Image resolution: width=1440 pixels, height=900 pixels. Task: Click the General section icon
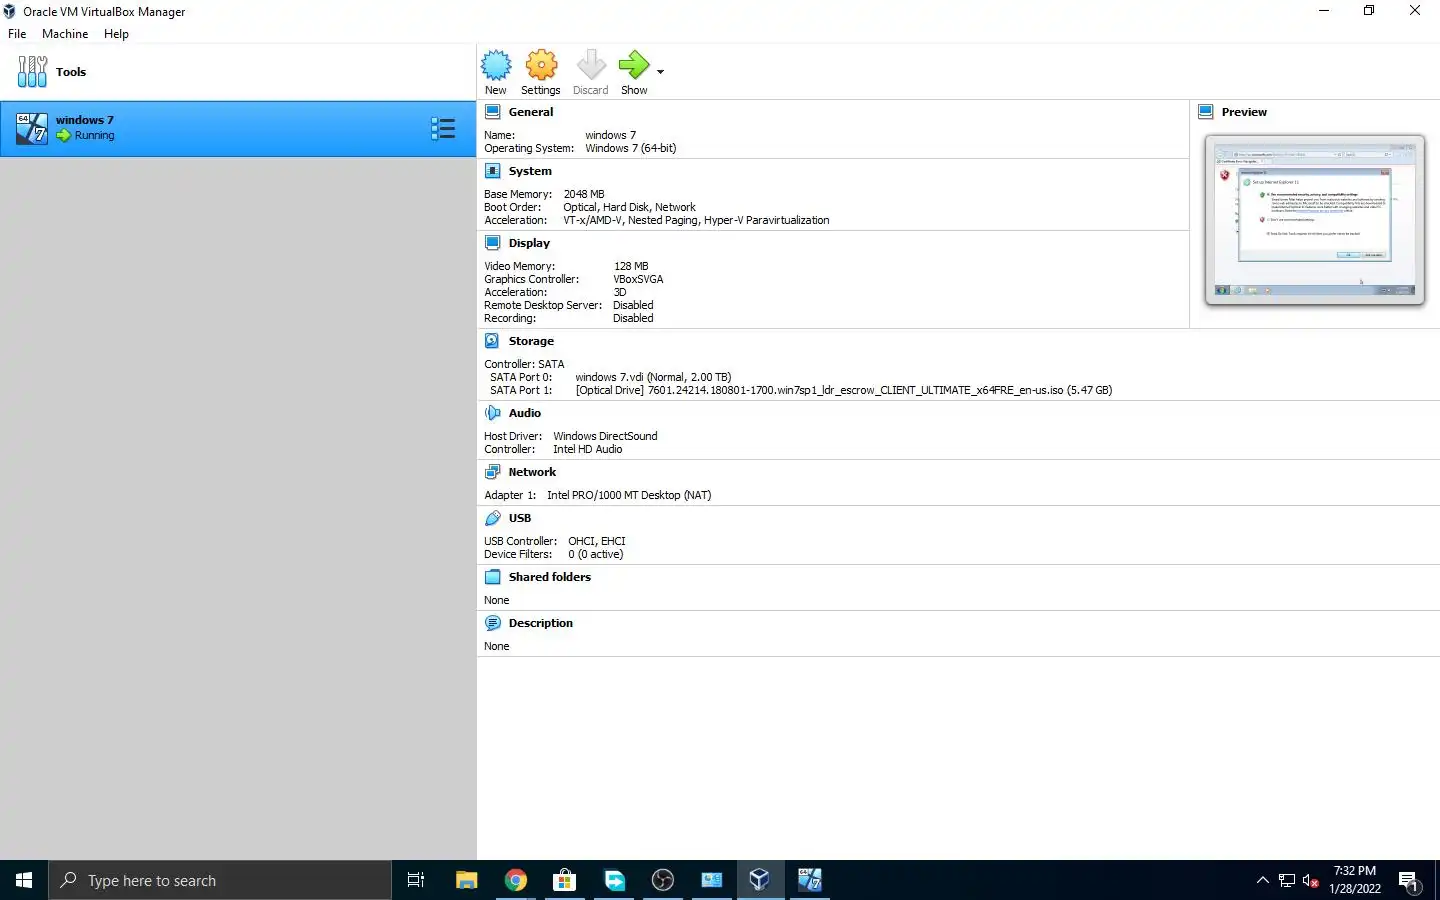coord(493,112)
